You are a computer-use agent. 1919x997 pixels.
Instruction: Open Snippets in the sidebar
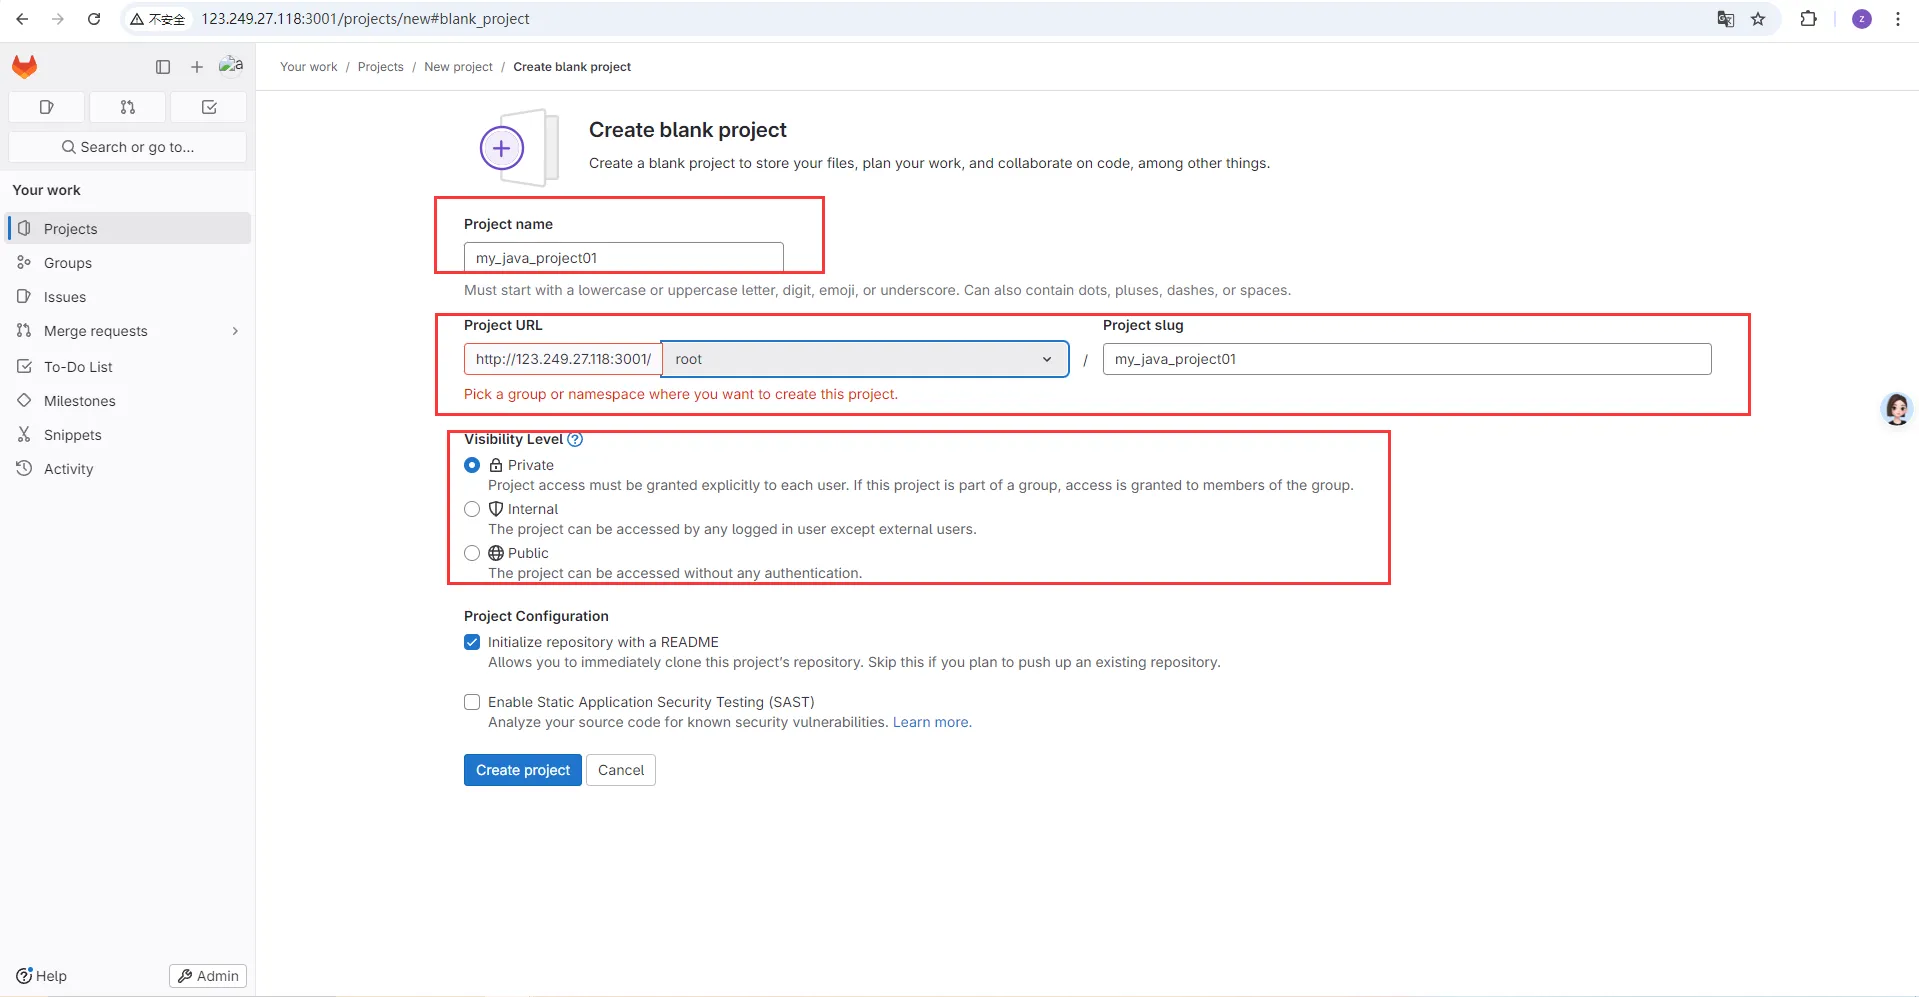pyautogui.click(x=128, y=435)
